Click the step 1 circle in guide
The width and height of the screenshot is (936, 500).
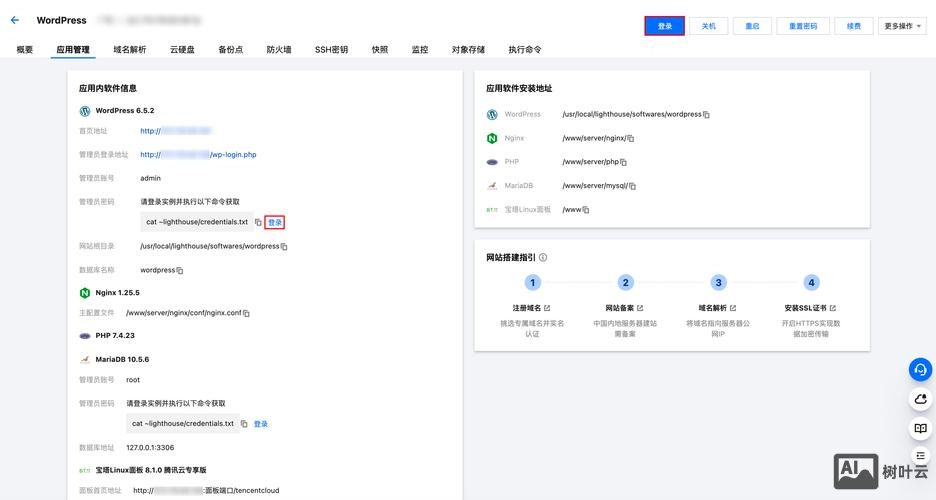[x=532, y=283]
